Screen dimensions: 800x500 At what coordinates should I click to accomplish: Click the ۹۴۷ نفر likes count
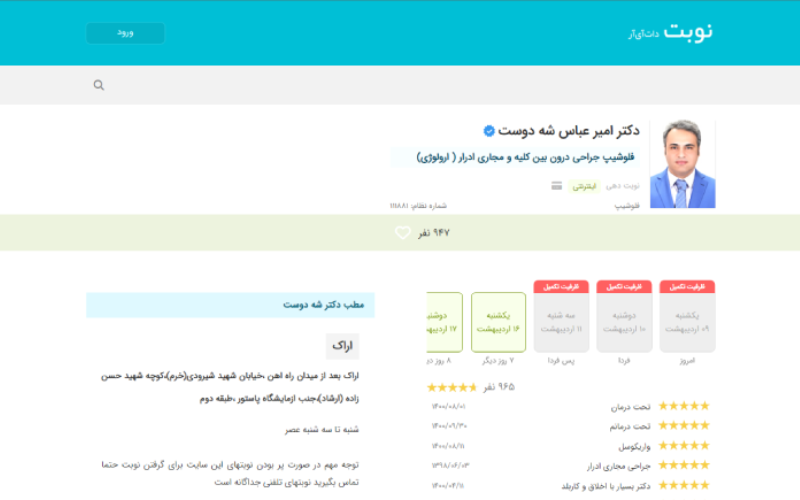(x=434, y=233)
